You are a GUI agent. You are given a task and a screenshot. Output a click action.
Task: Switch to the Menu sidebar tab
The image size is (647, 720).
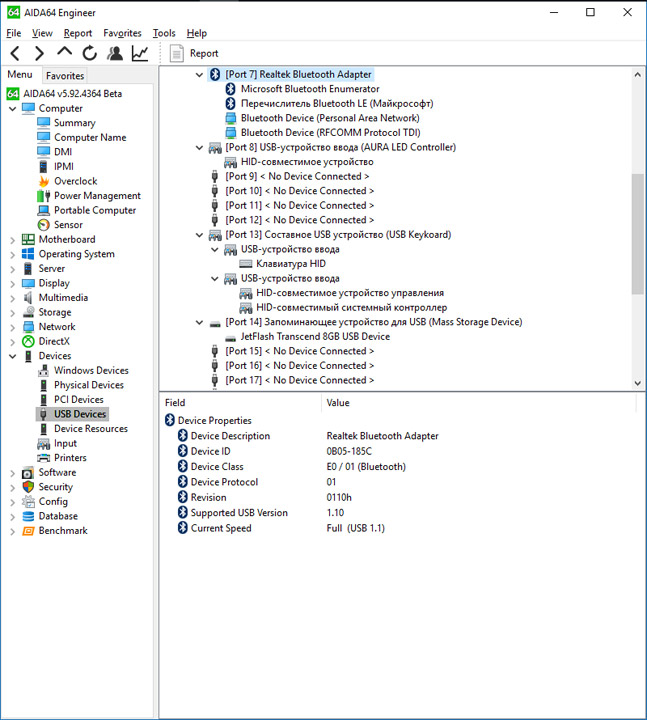click(20, 74)
